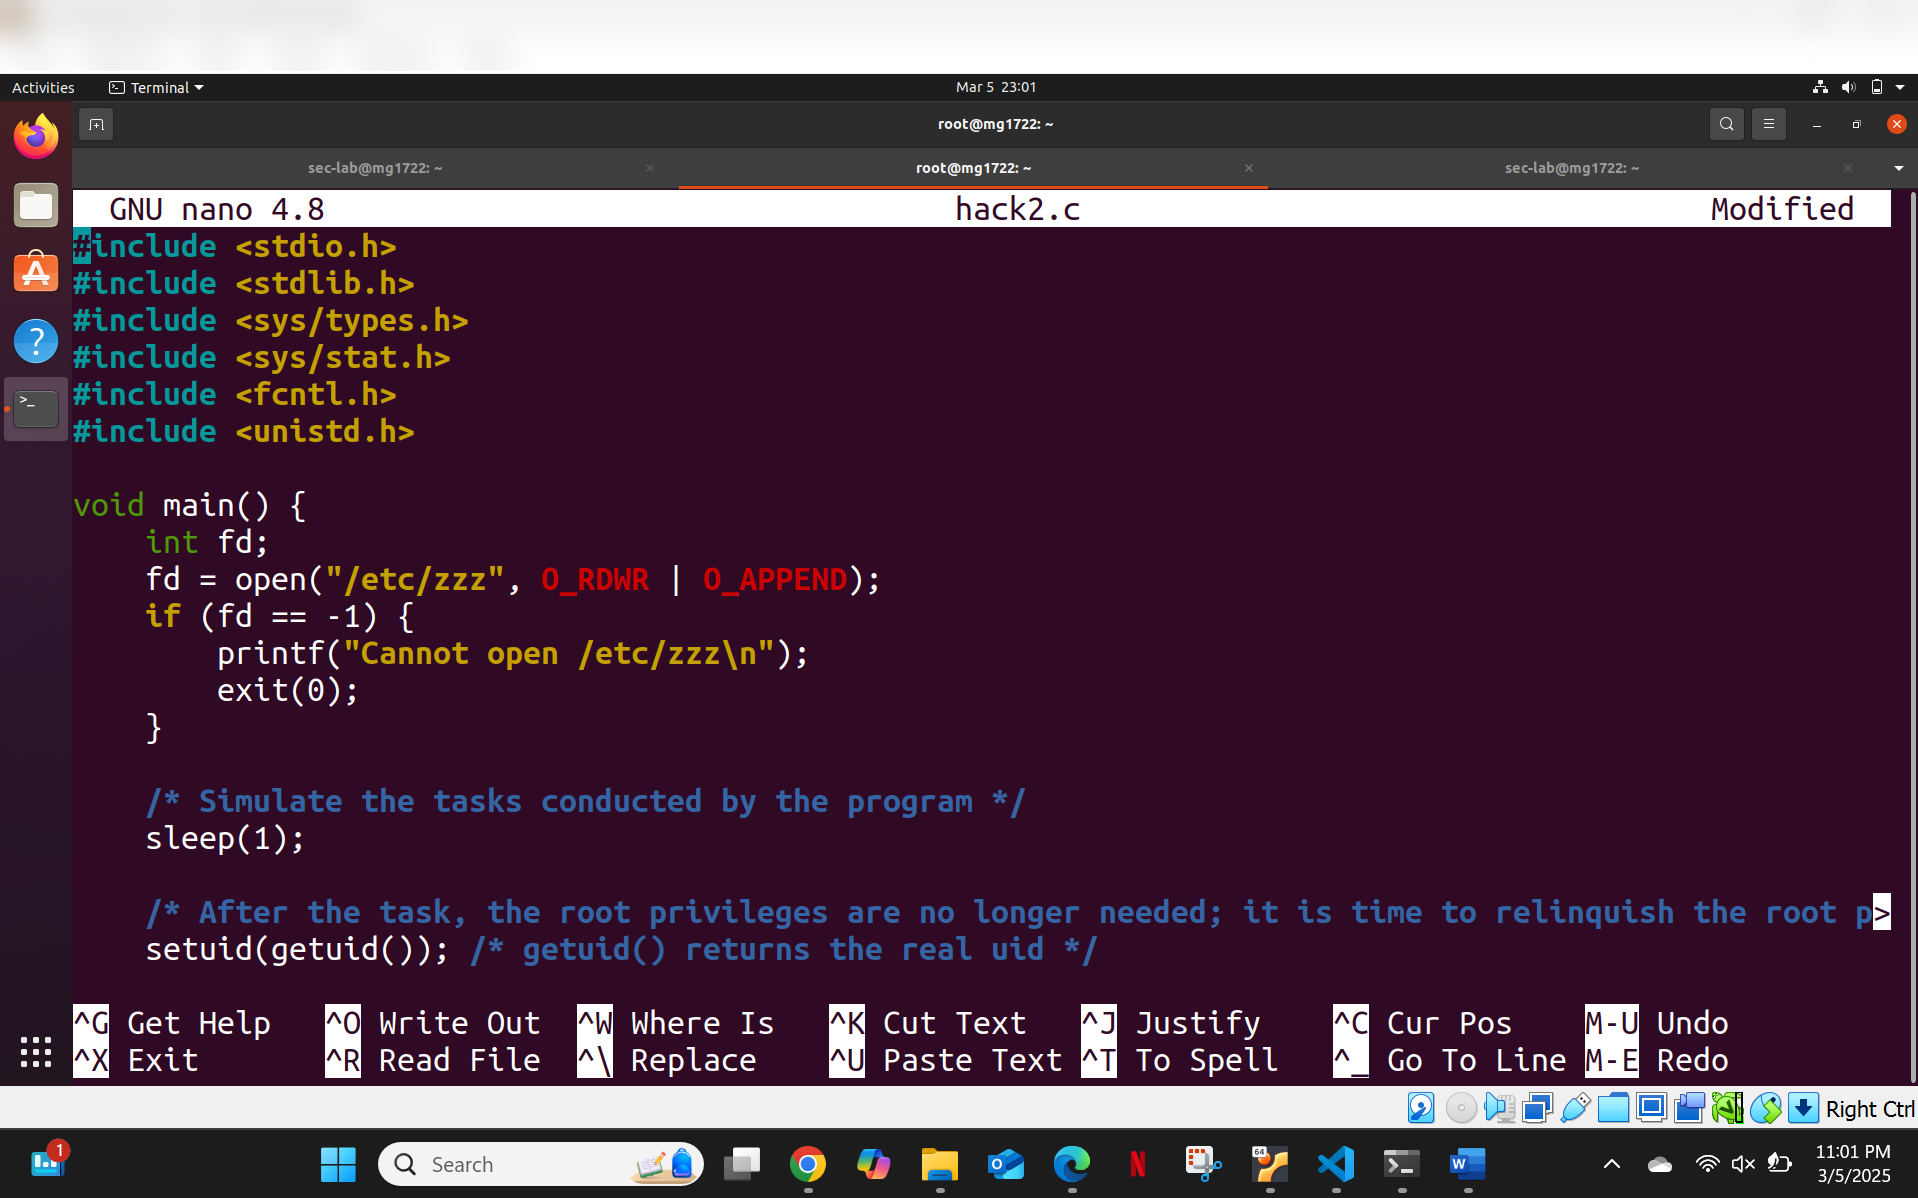This screenshot has height=1198, width=1918.
Task: Open the Help icon in the dock
Action: (x=36, y=341)
